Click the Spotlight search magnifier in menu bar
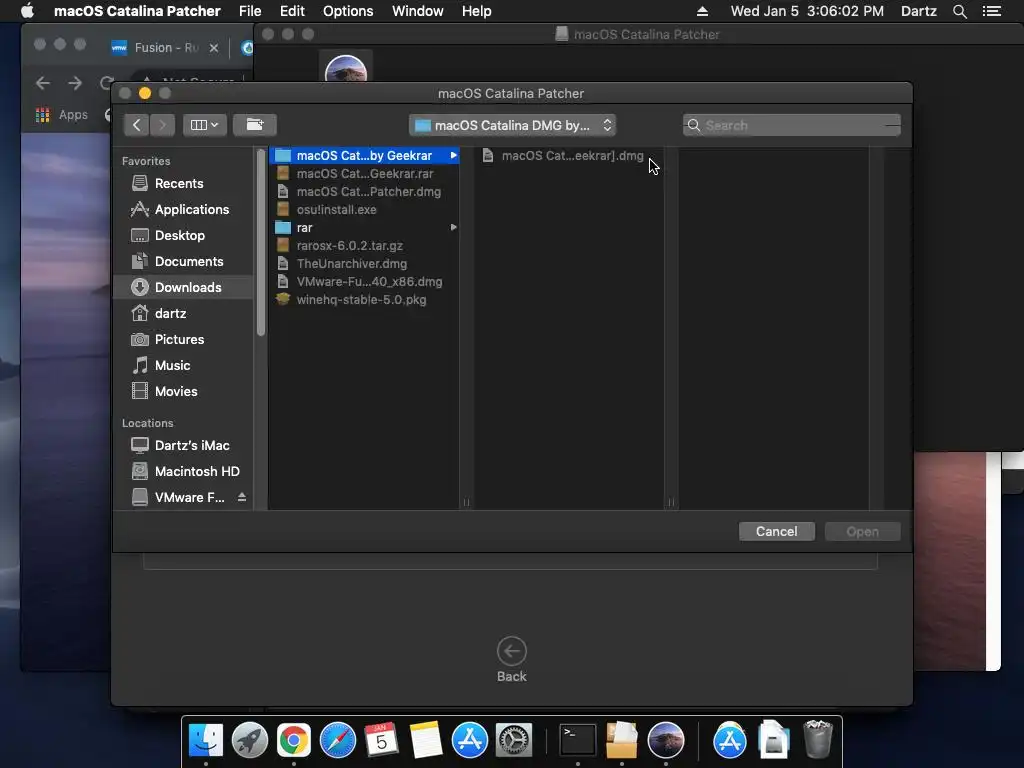1024x768 pixels. click(x=959, y=11)
